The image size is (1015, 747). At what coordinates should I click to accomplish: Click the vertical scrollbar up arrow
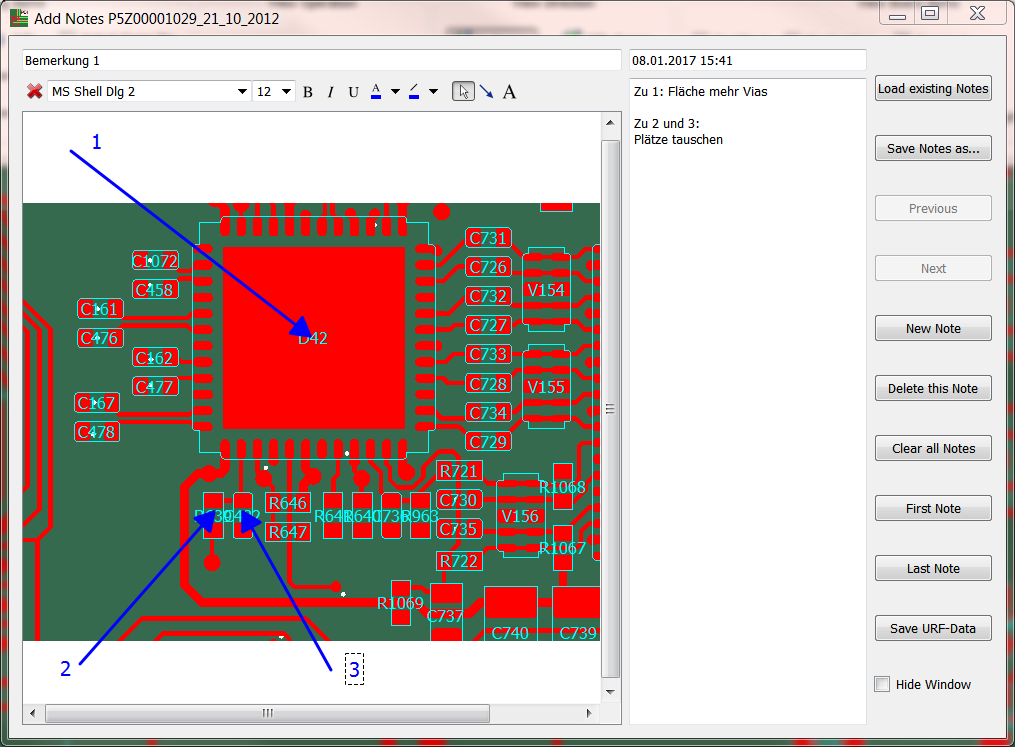pyautogui.click(x=610, y=122)
